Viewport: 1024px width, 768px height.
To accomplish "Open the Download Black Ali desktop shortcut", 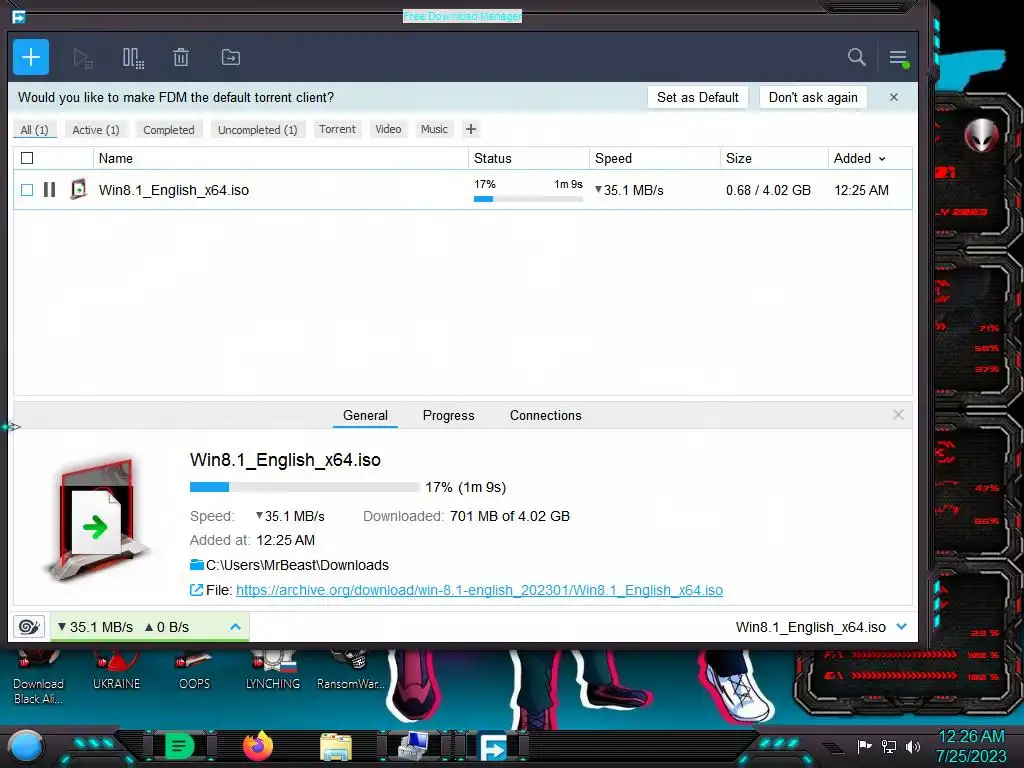I will [x=39, y=678].
